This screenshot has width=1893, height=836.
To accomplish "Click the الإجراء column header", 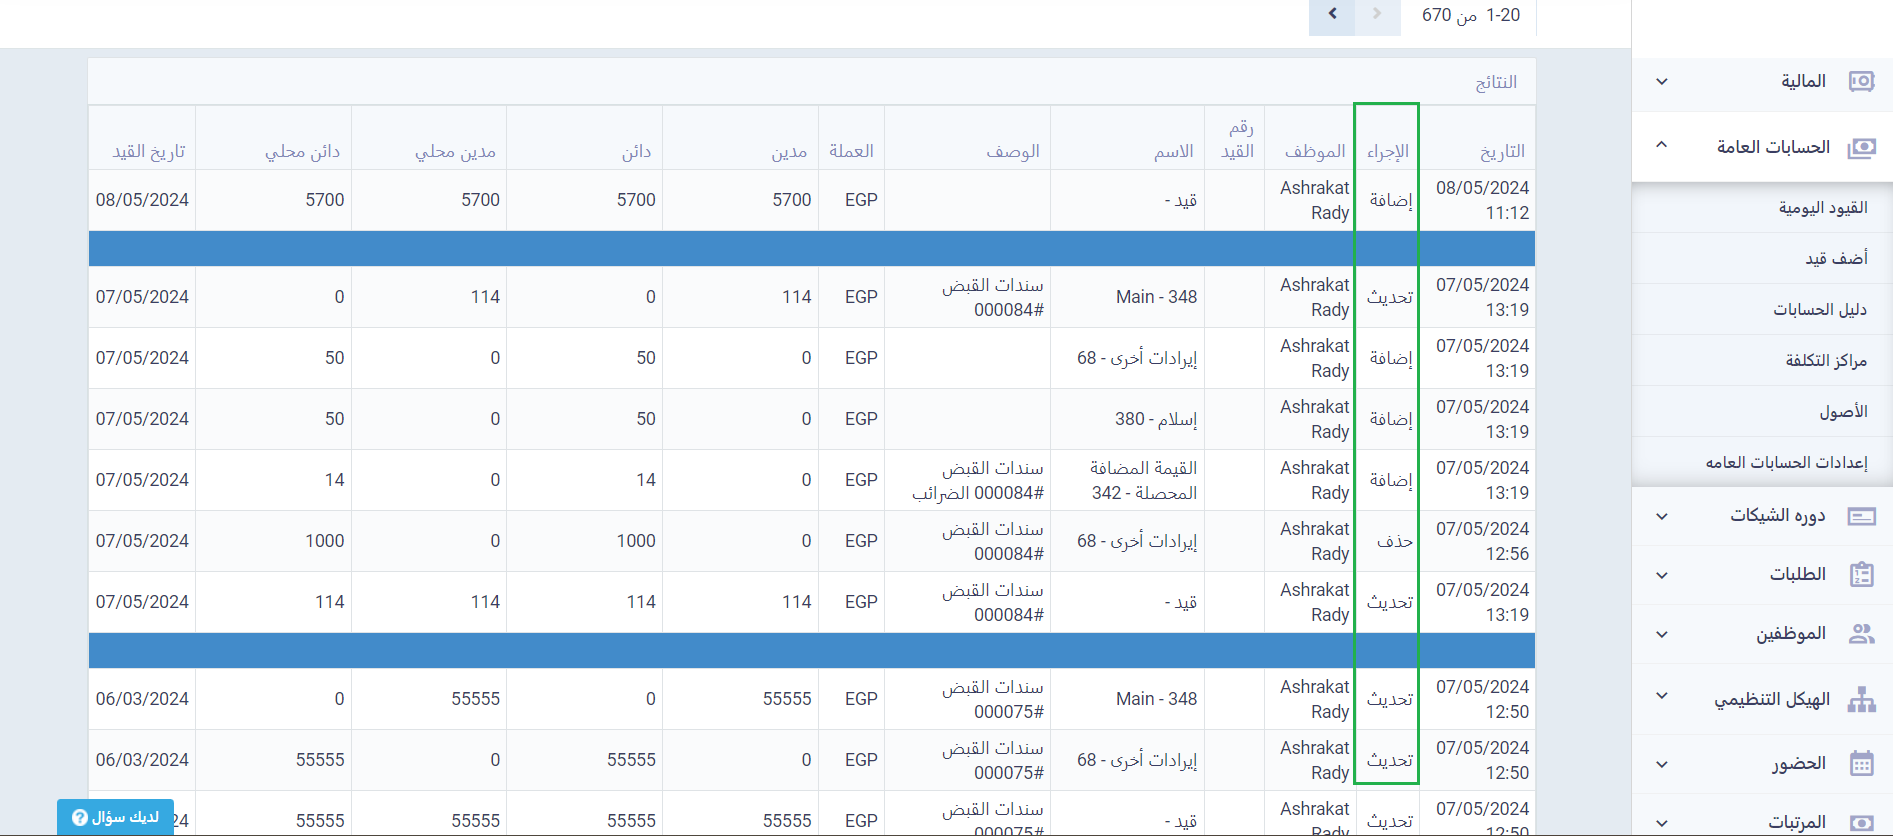I will 1387,152.
